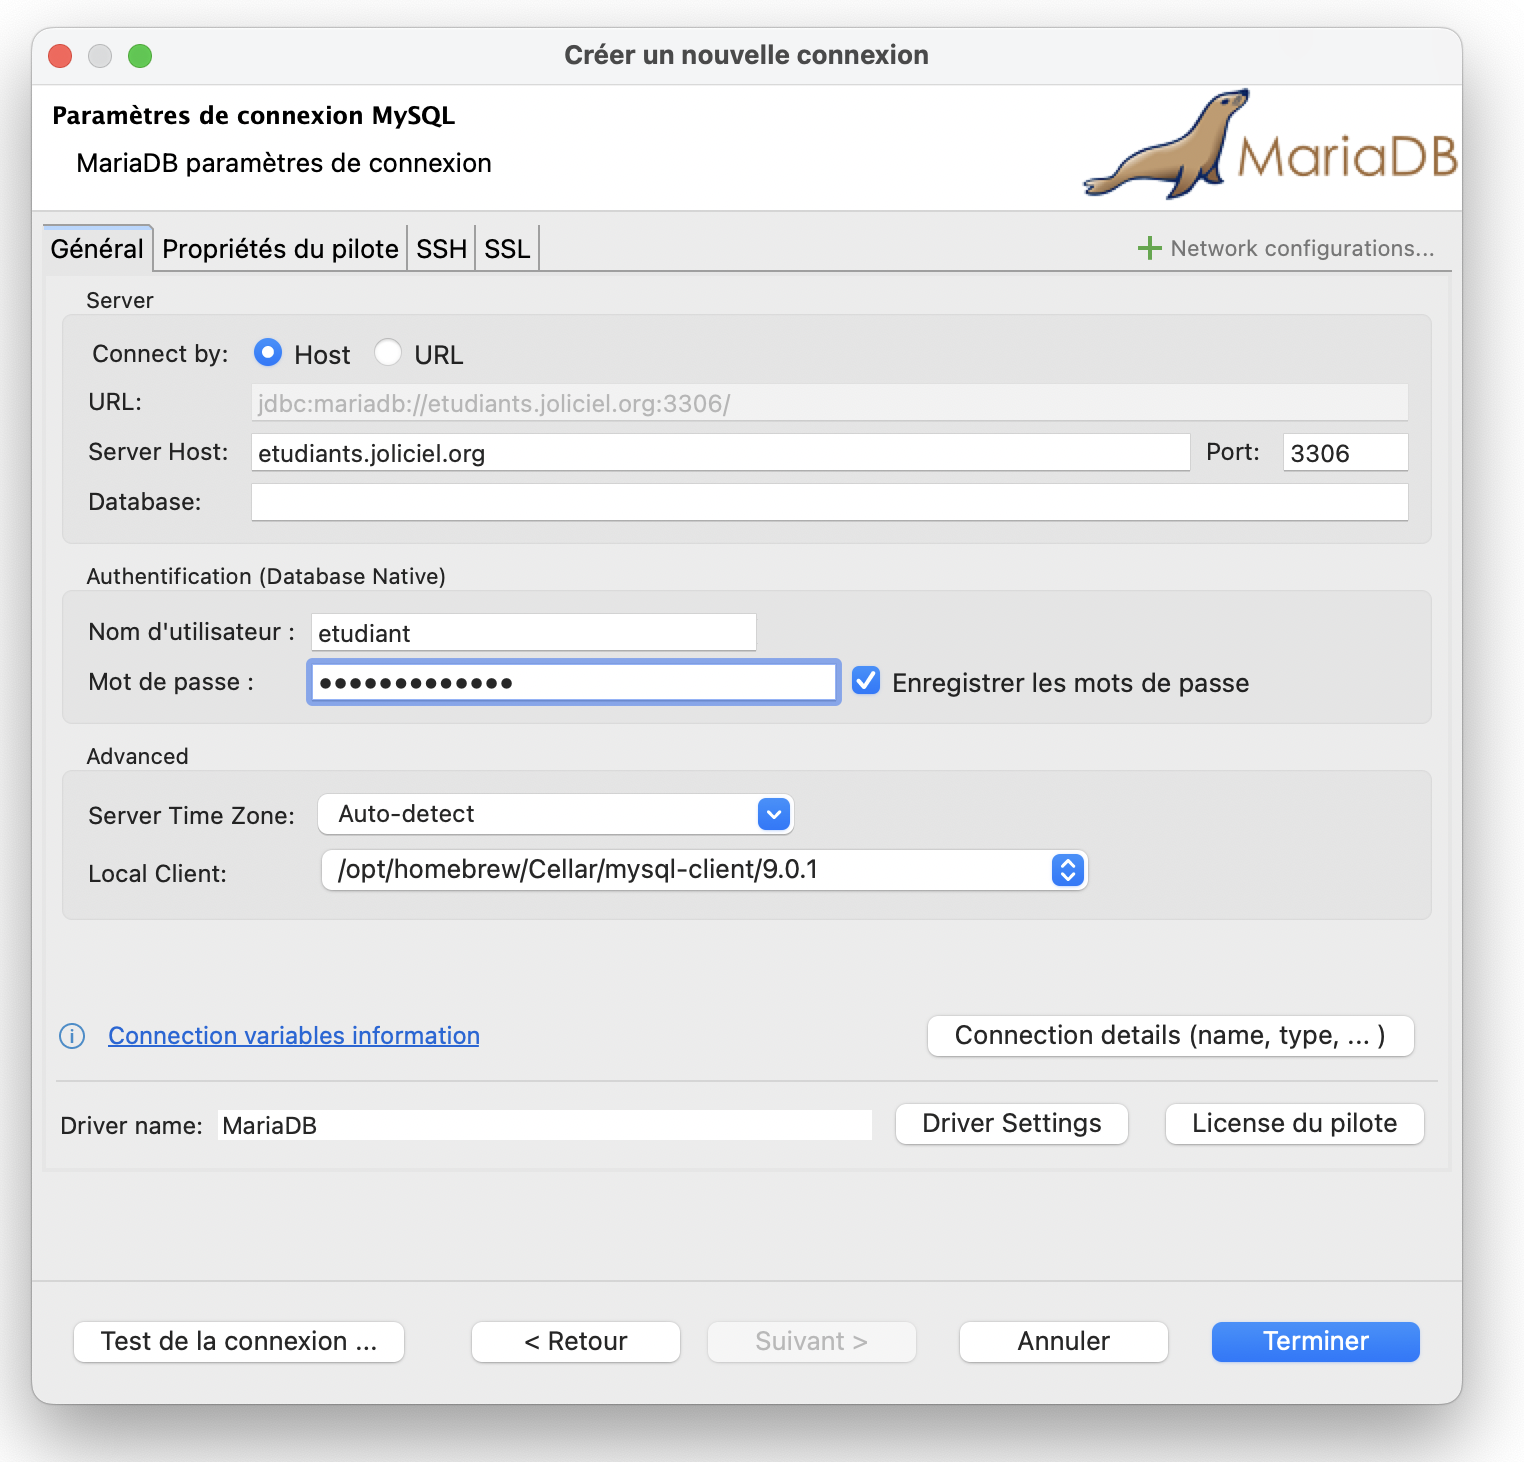
Task: Open the SSH tab
Action: [x=441, y=249]
